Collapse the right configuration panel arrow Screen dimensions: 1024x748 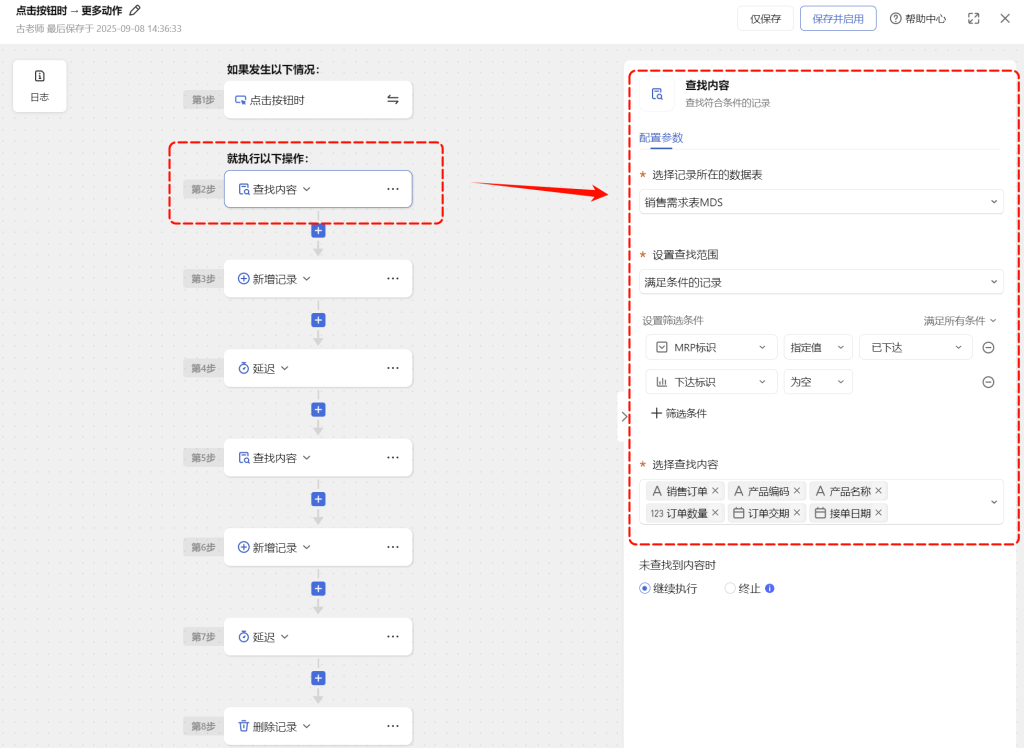pyautogui.click(x=624, y=417)
